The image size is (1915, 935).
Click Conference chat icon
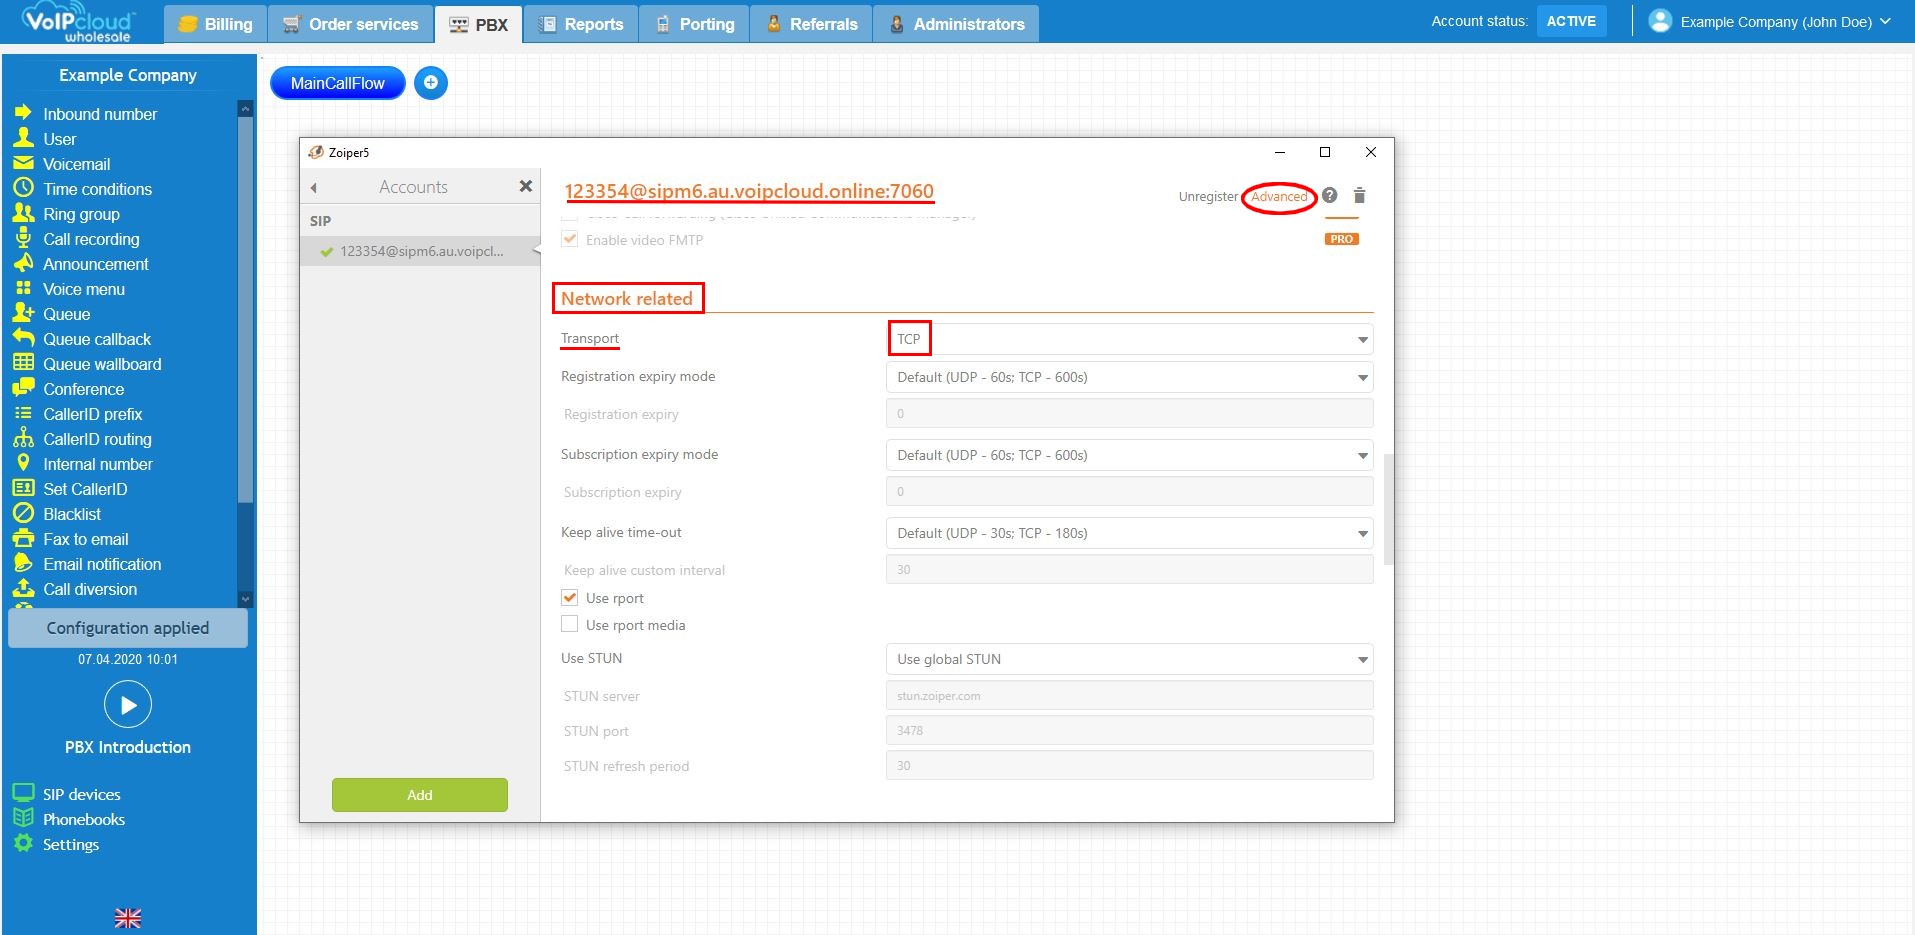pyautogui.click(x=23, y=388)
